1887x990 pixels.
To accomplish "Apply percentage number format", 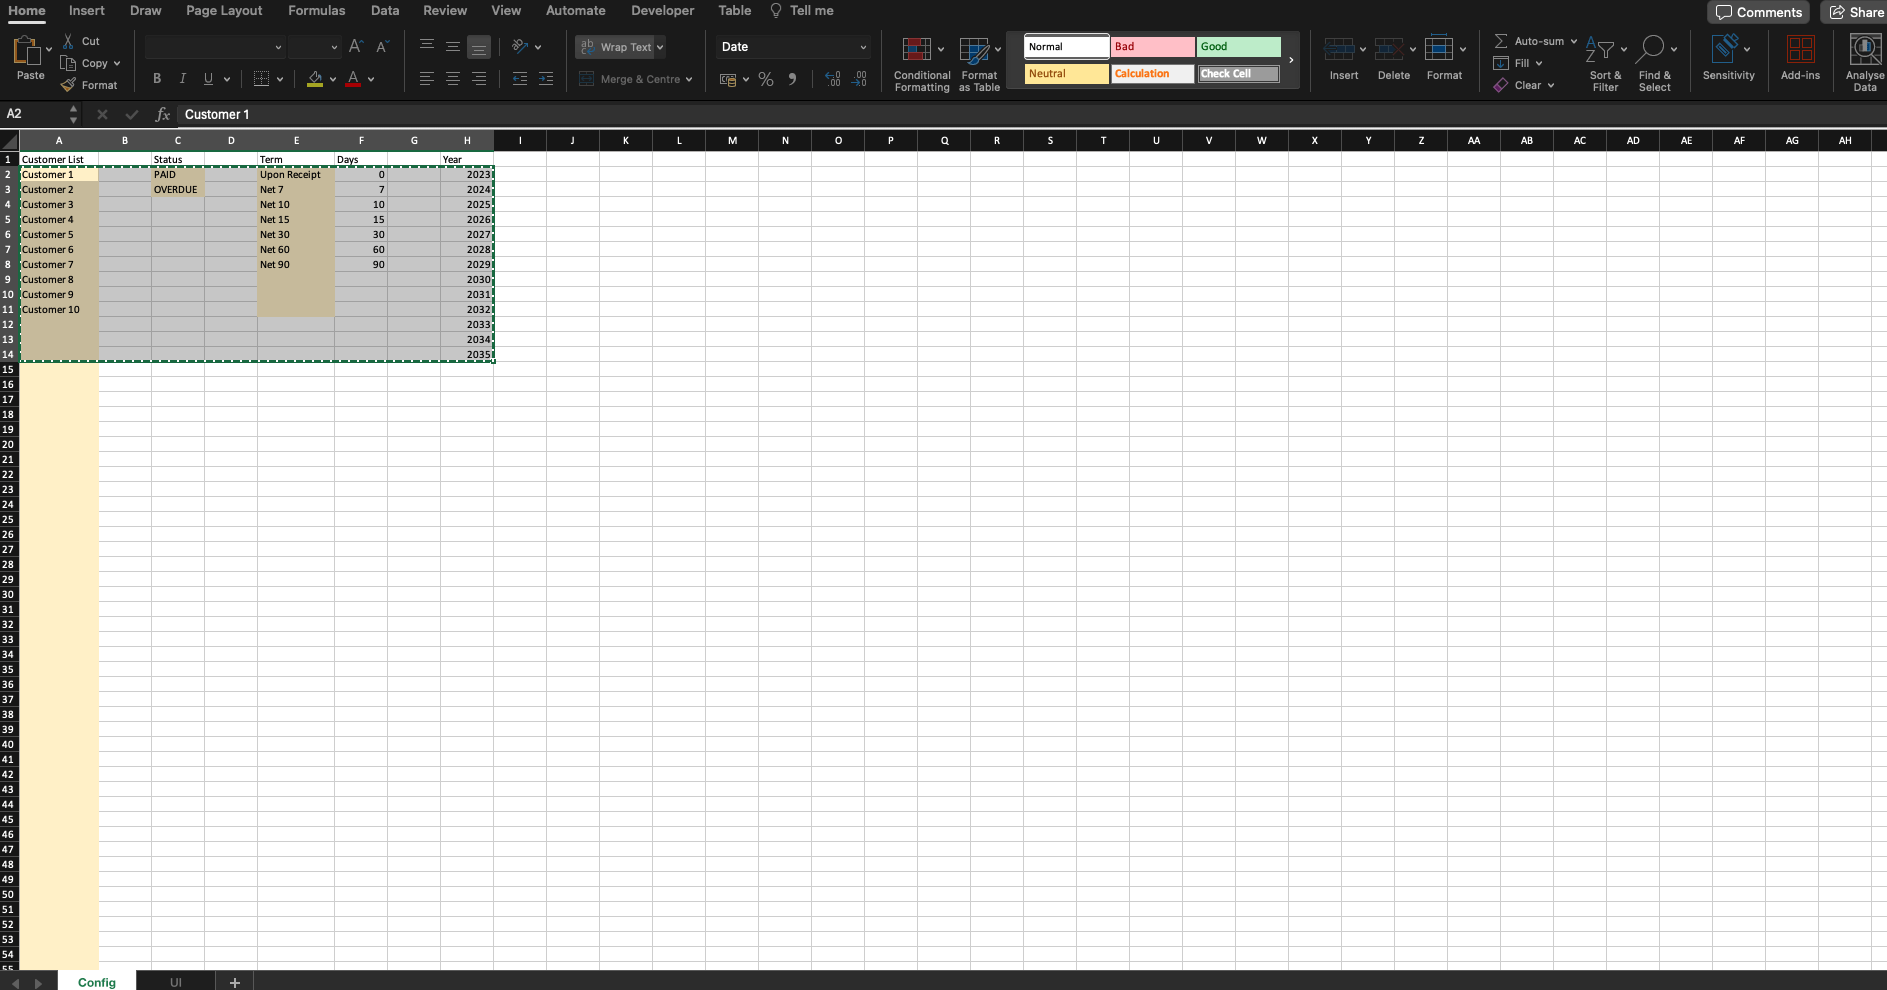I will (766, 79).
